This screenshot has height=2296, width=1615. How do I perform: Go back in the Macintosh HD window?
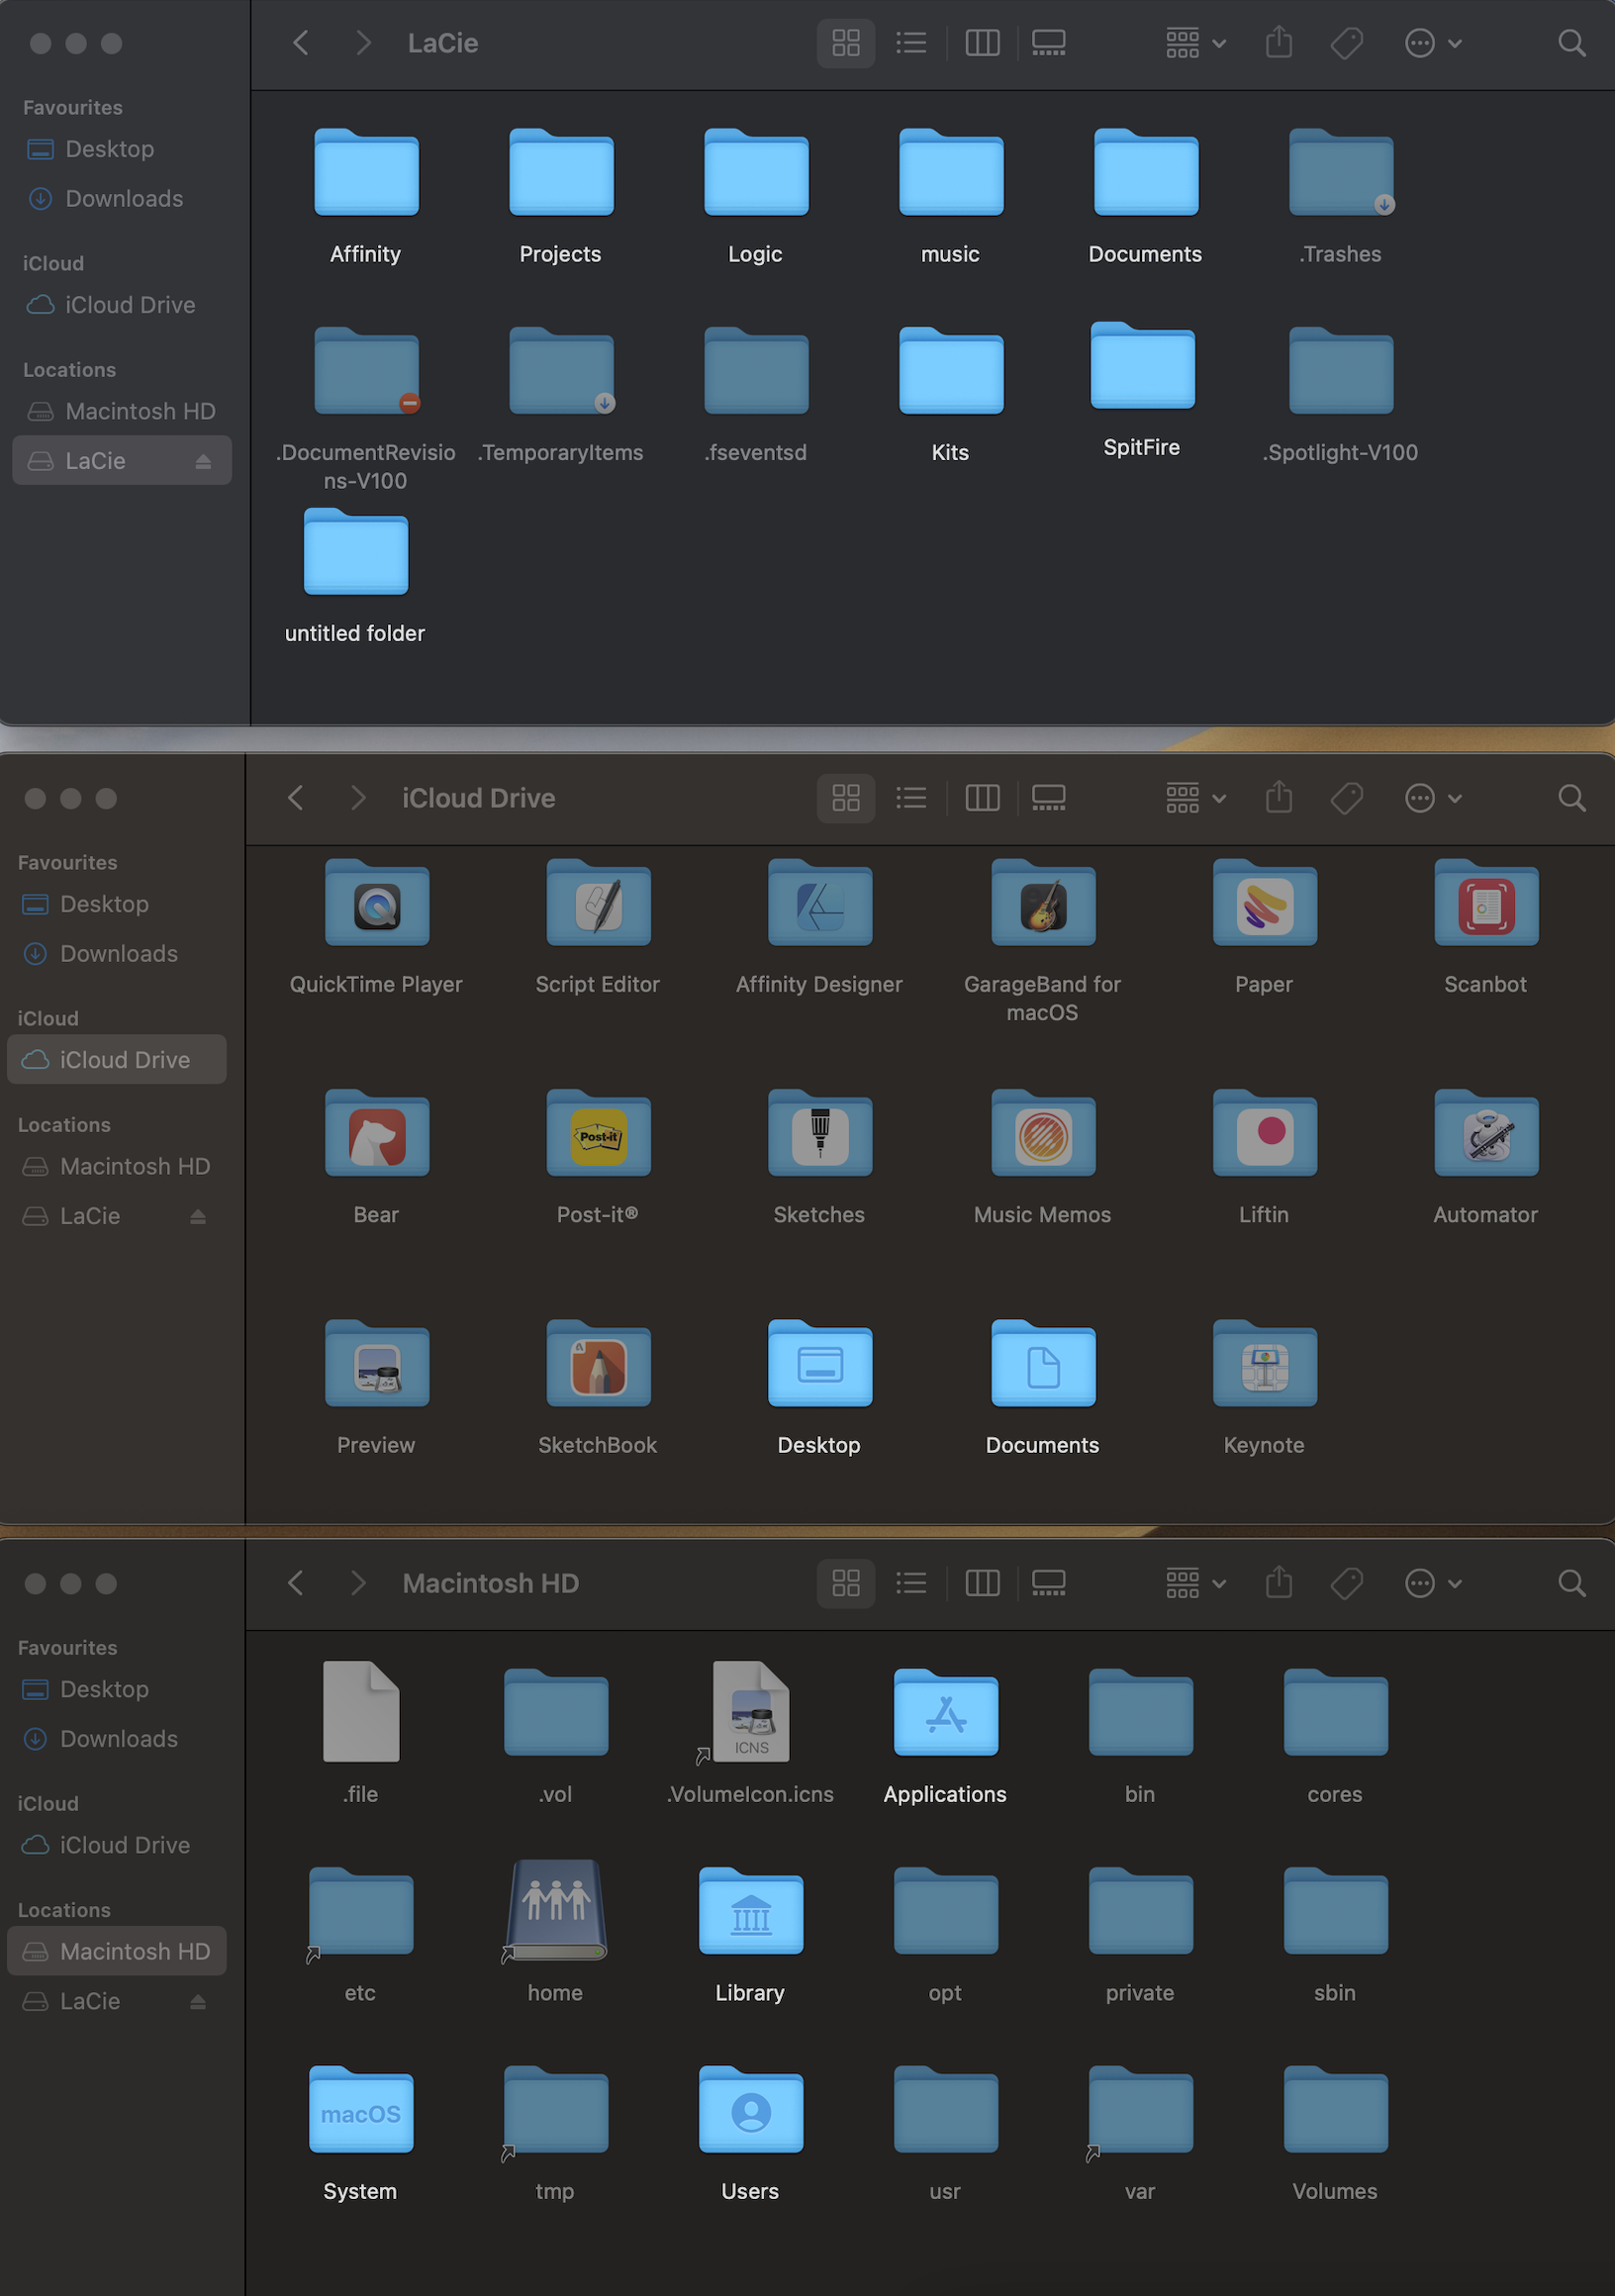pos(295,1583)
